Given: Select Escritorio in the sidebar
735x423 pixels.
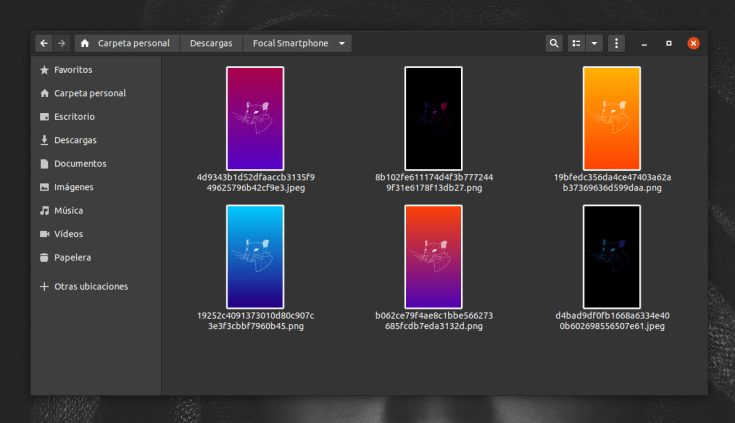Looking at the screenshot, I should pyautogui.click(x=74, y=117).
